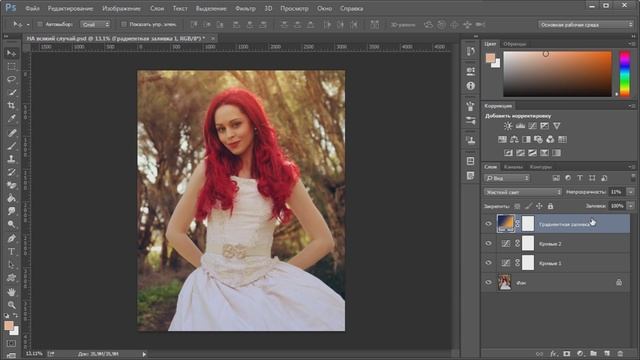Open the Изображение menu
640x360 pixels.
[x=121, y=8]
